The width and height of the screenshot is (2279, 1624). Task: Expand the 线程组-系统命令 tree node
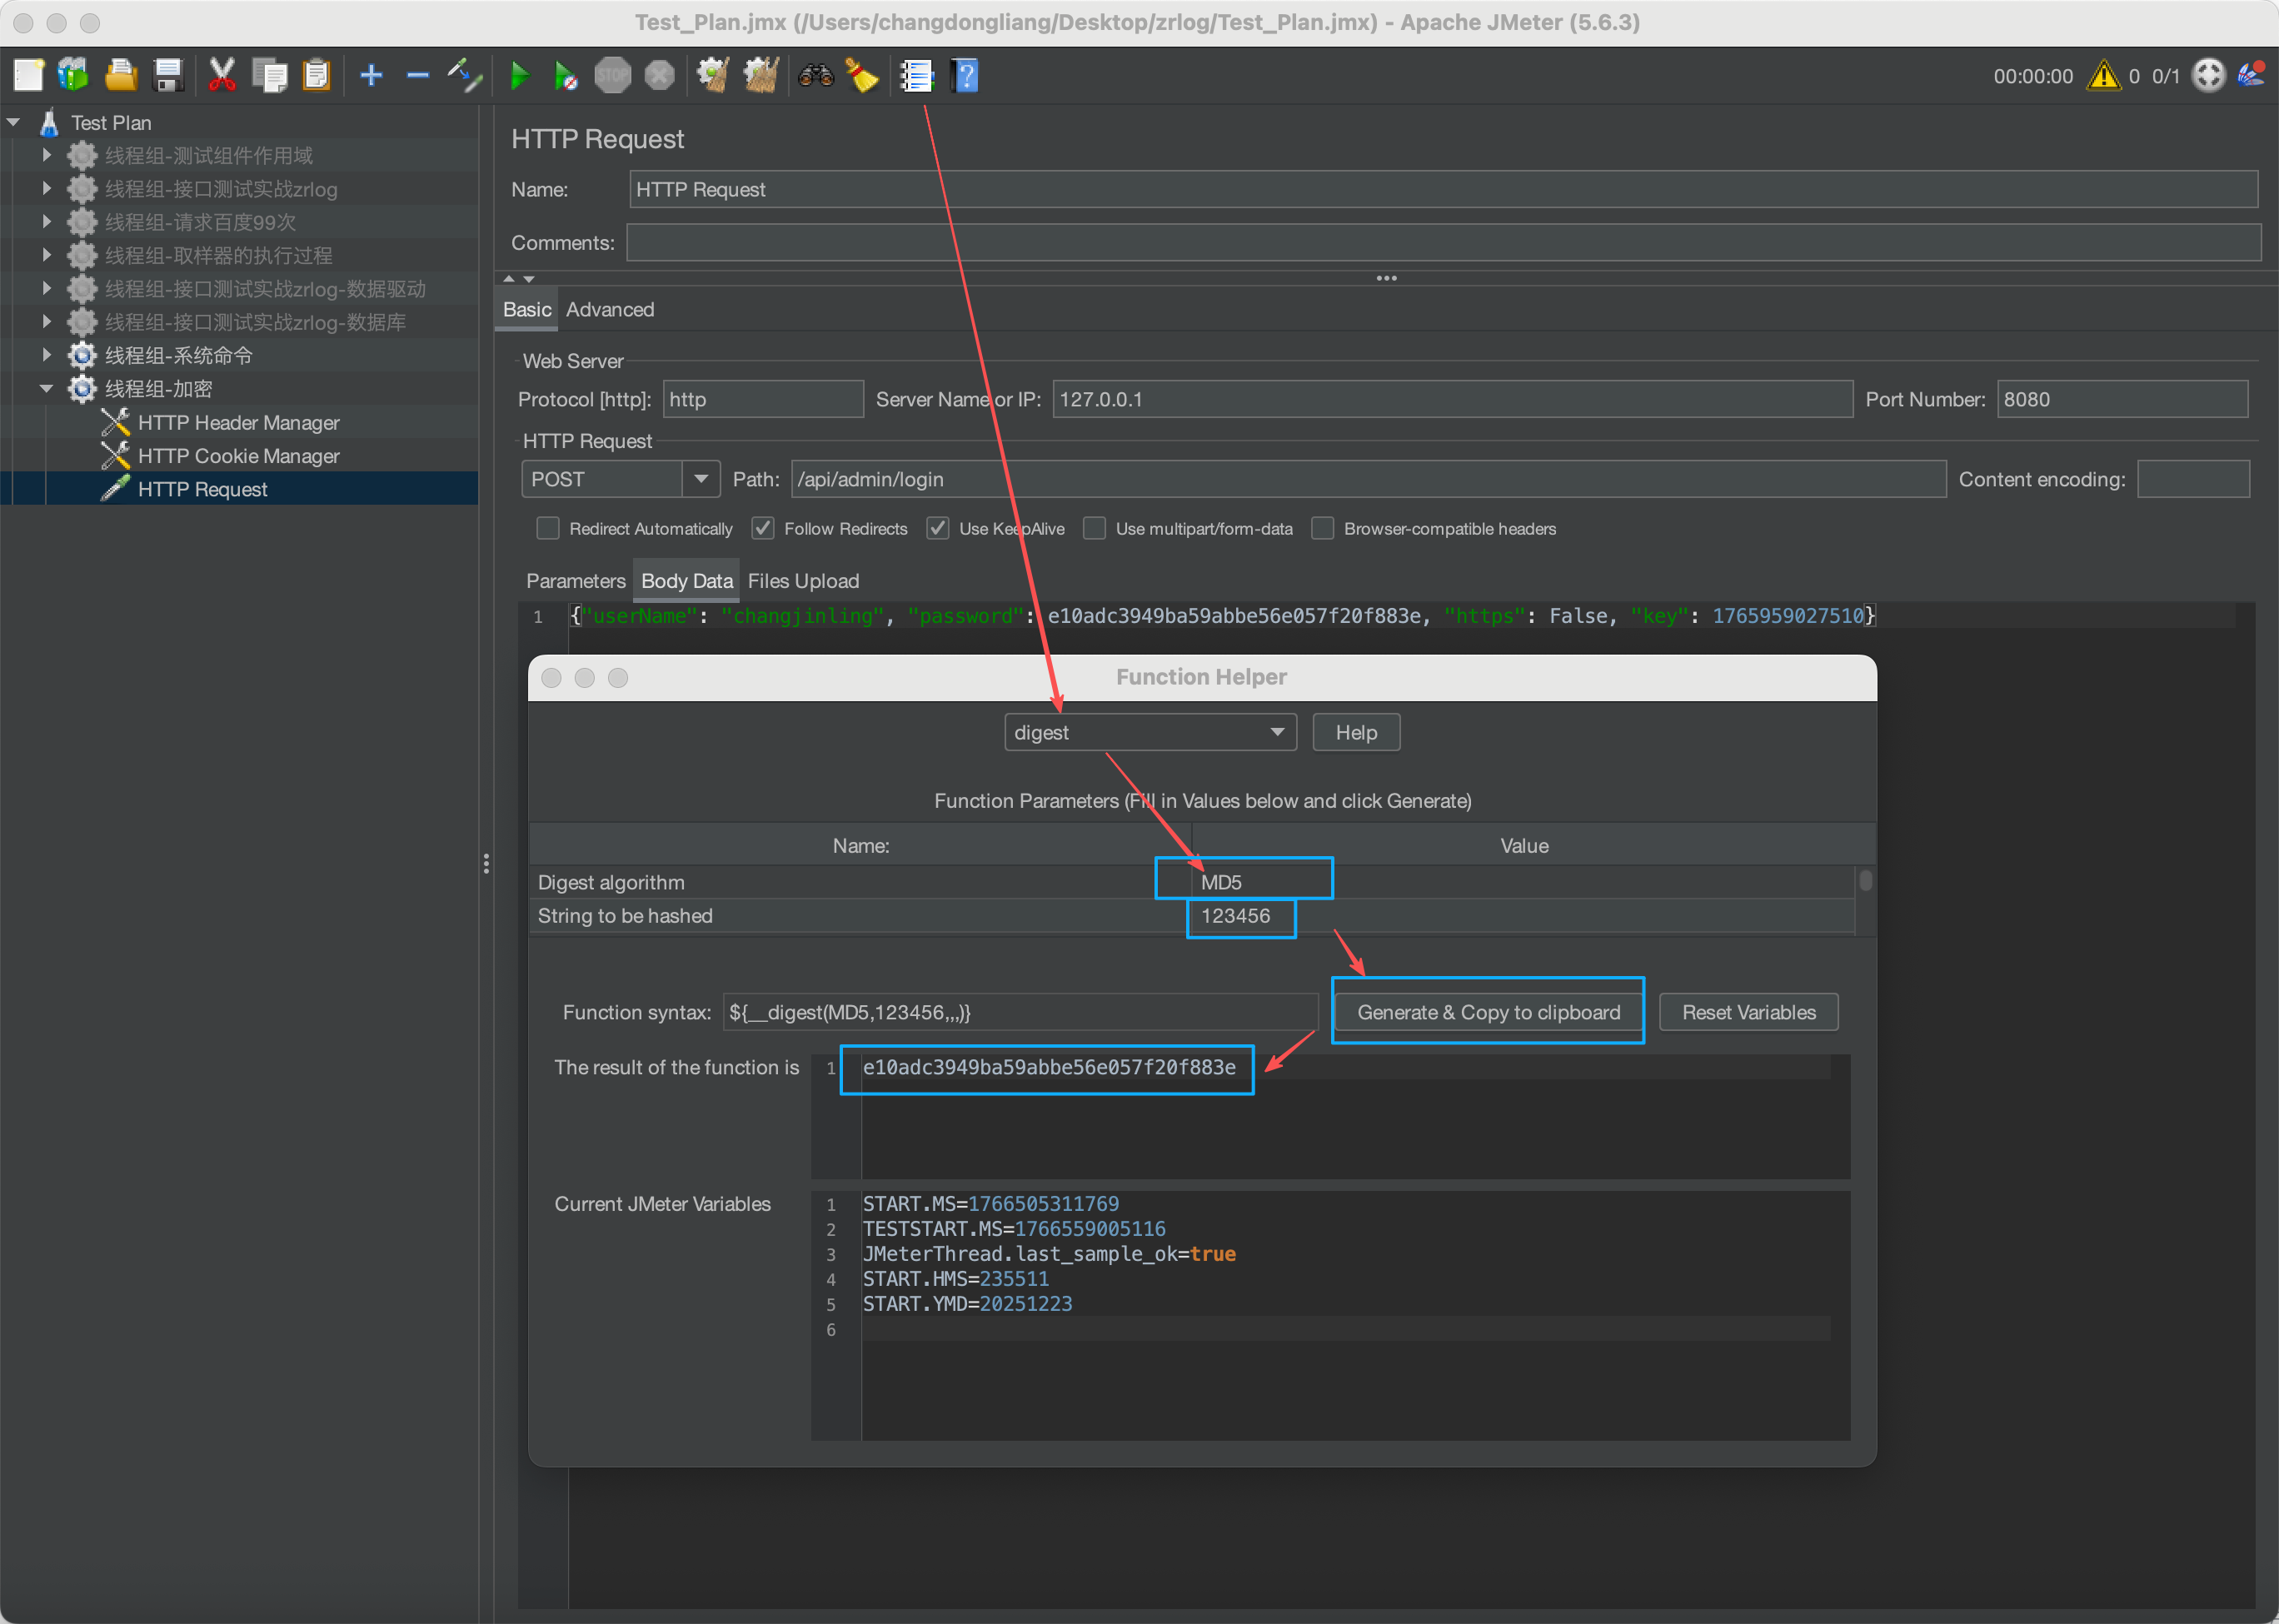46,355
